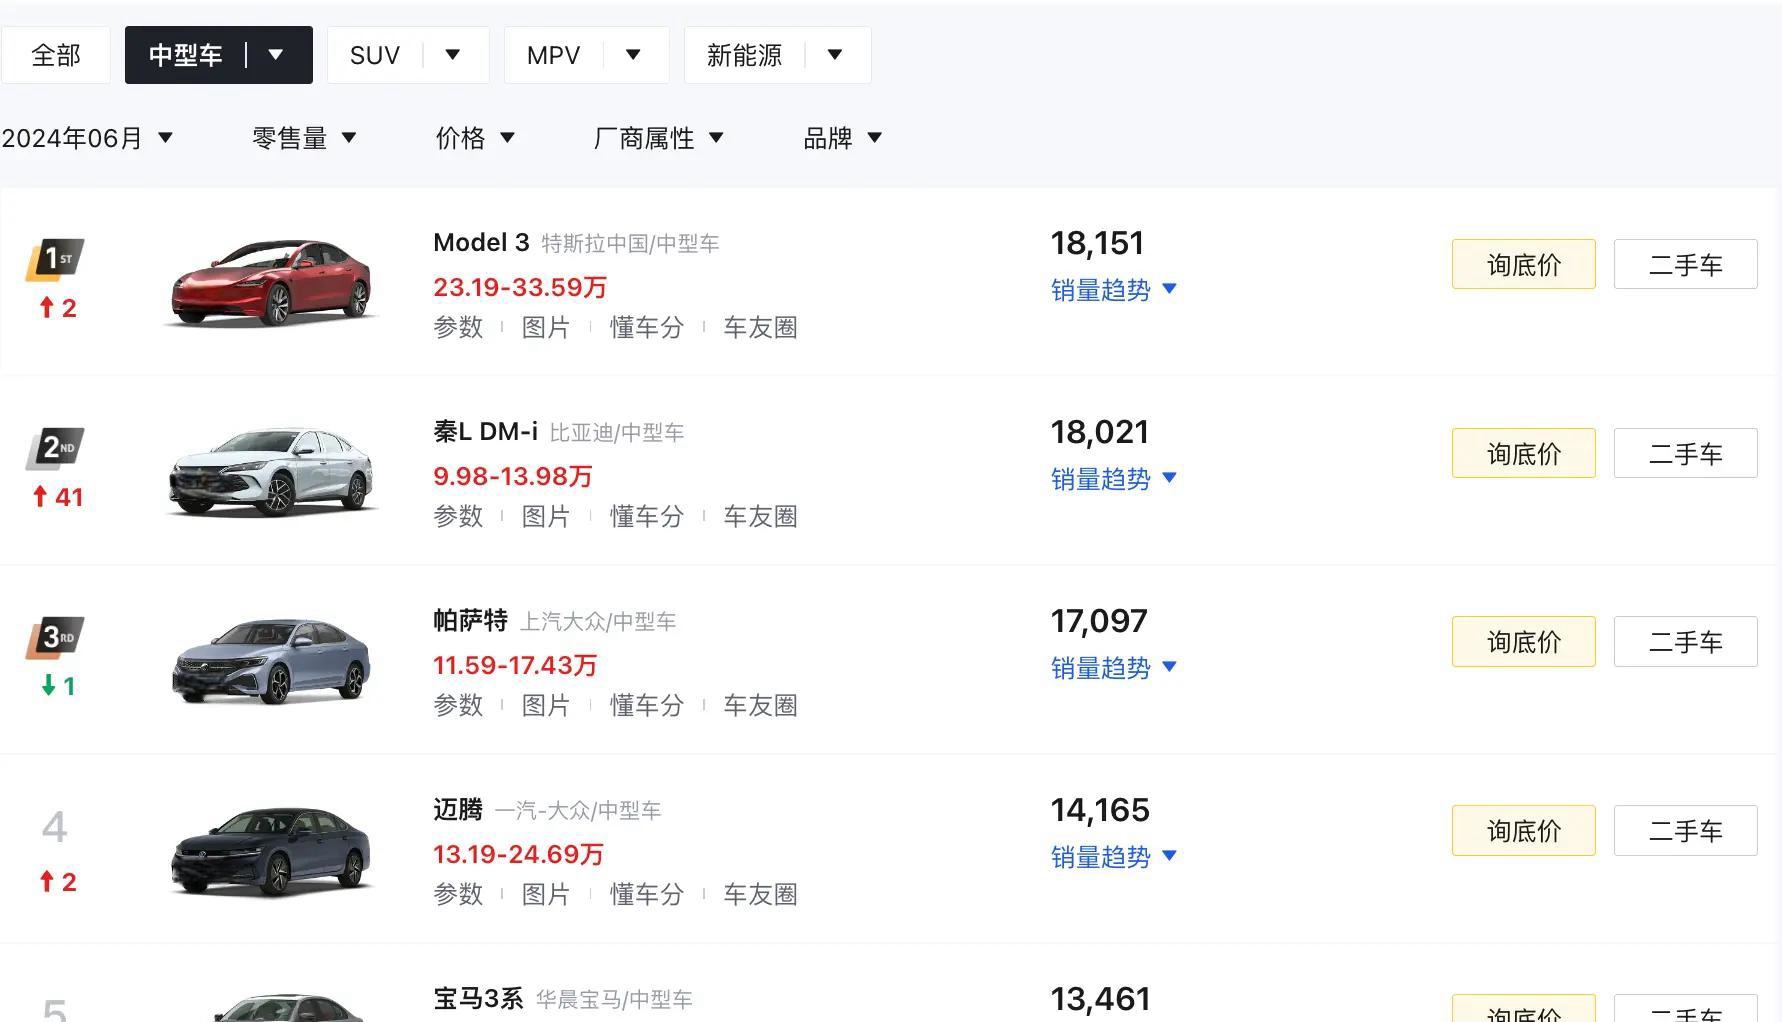Image resolution: width=1782 pixels, height=1022 pixels.
Task: Click 询底价 for Model 3
Action: 1524,264
